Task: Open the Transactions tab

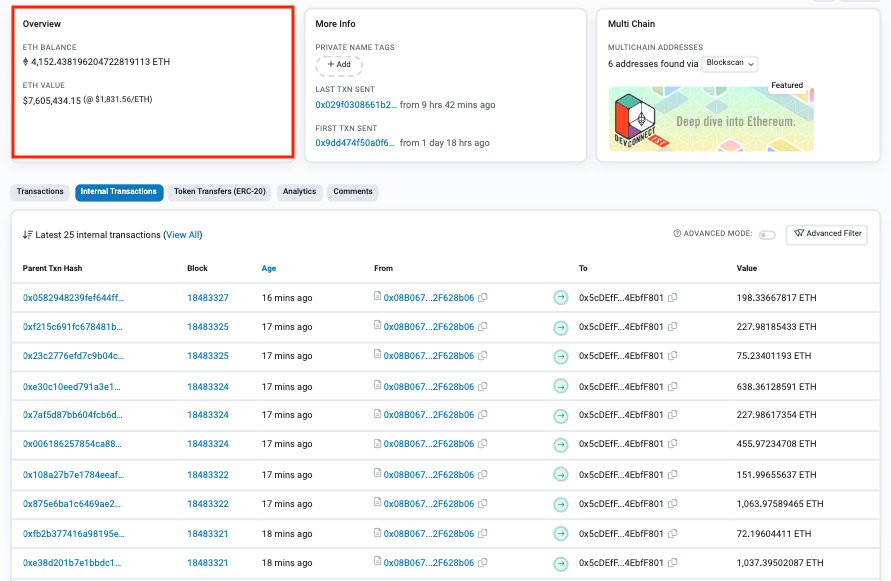Action: tap(40, 192)
